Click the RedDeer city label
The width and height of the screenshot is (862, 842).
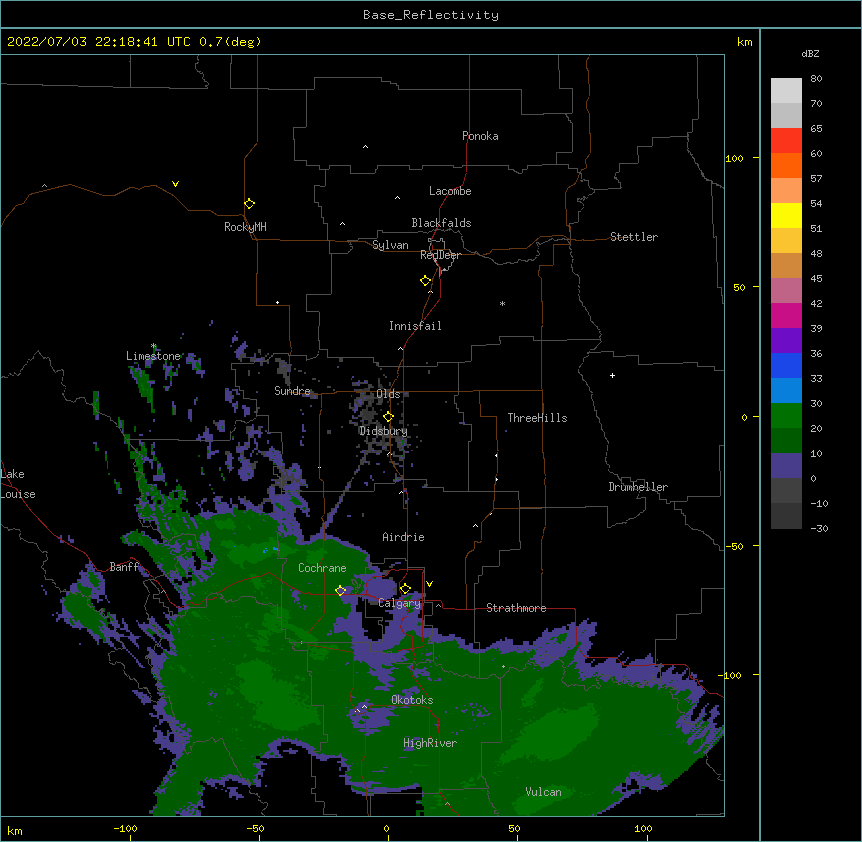click(440, 255)
